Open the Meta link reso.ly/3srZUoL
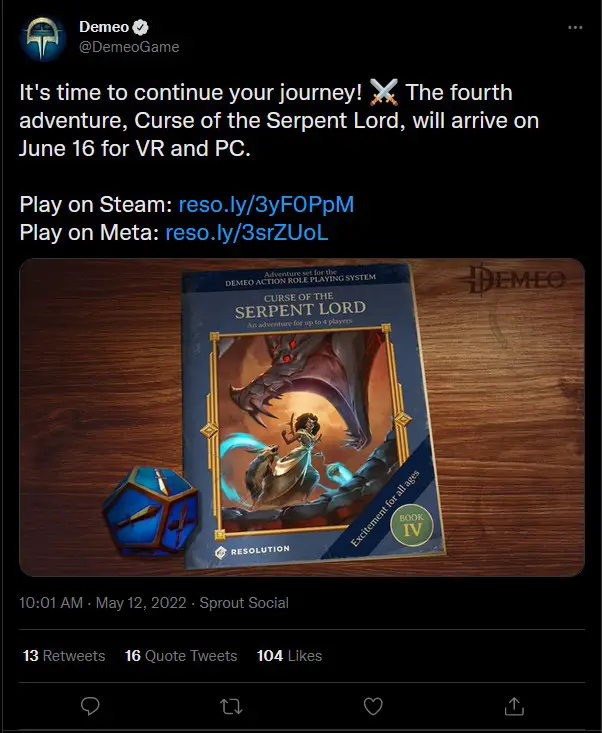602x733 pixels. click(x=247, y=232)
